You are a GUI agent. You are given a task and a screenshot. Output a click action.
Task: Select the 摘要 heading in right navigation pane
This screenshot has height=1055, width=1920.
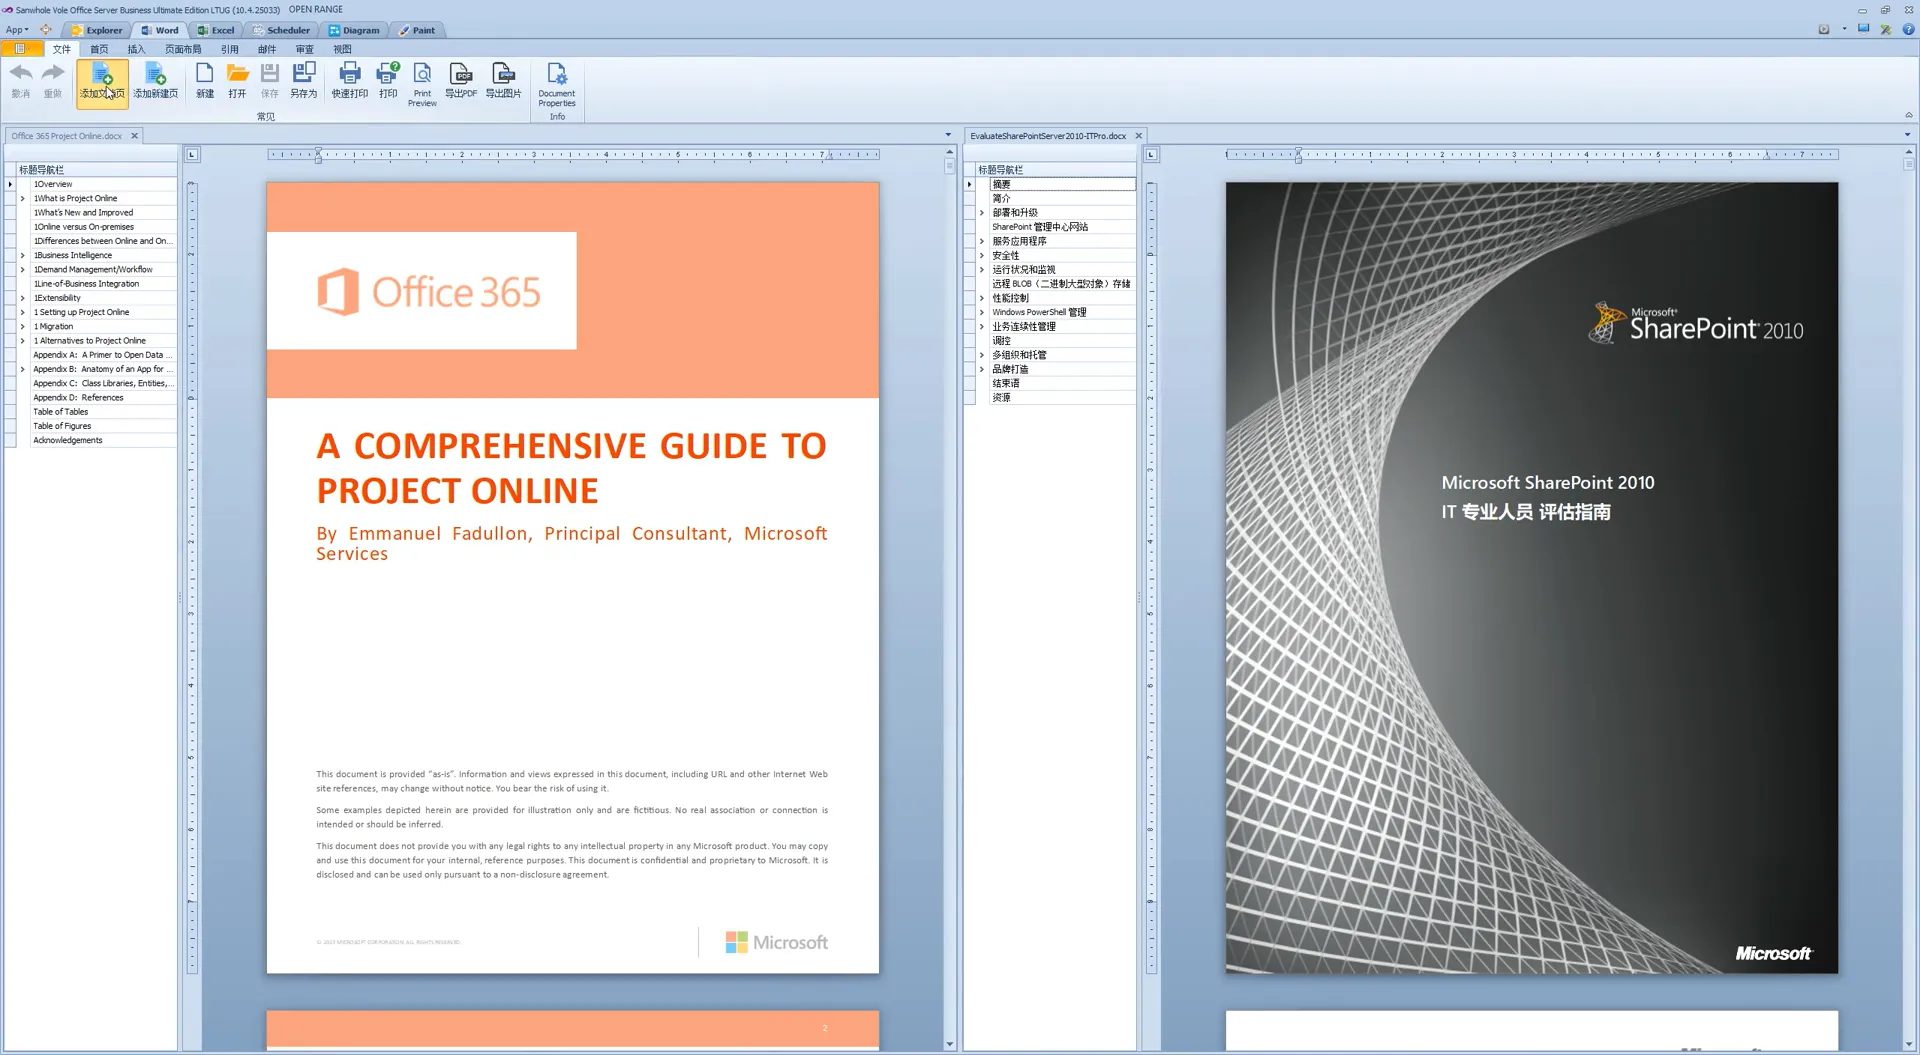tap(1003, 184)
